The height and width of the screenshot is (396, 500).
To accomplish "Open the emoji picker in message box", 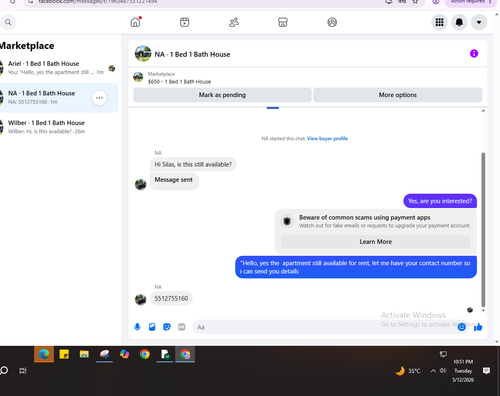I will click(461, 327).
